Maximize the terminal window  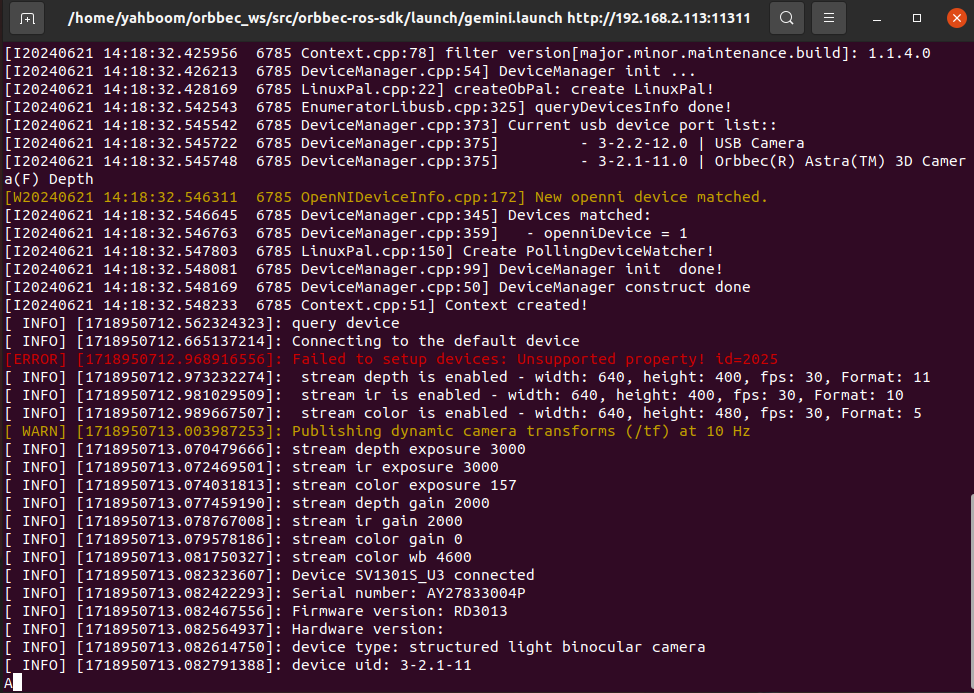tap(917, 19)
